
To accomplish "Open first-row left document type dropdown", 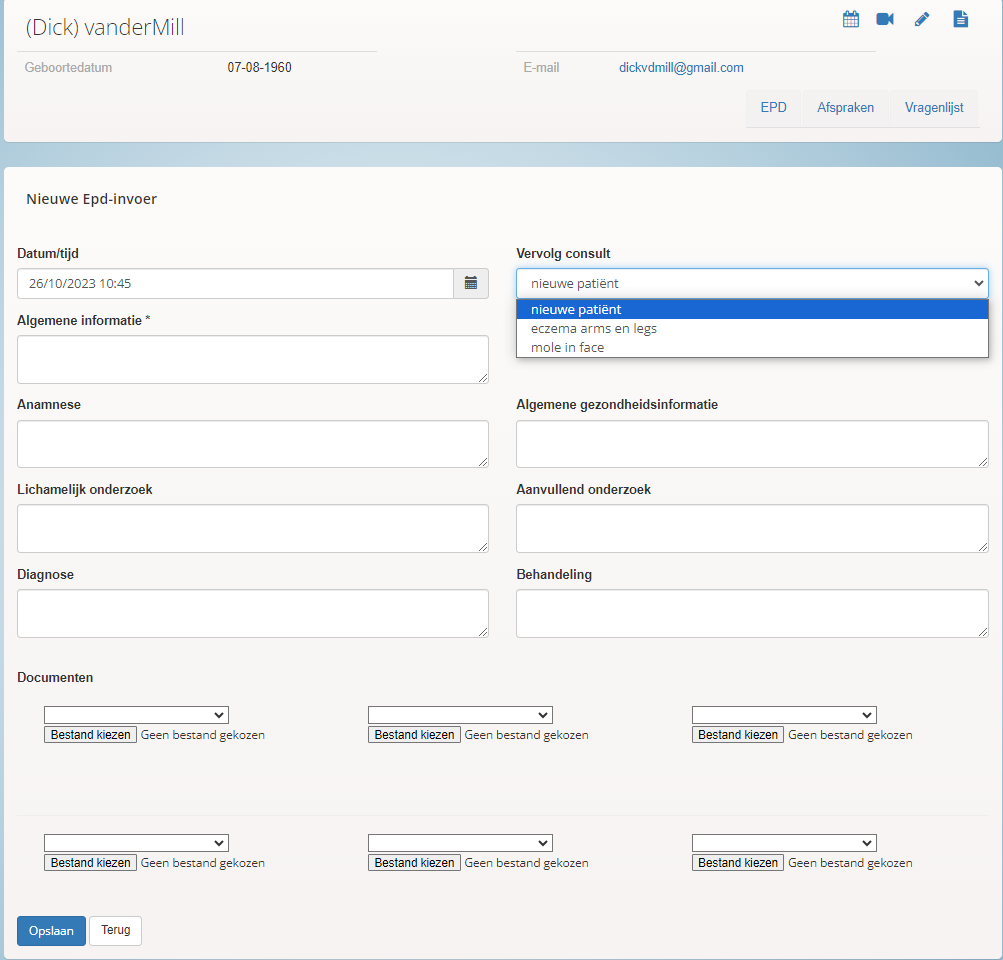I will pyautogui.click(x=136, y=715).
